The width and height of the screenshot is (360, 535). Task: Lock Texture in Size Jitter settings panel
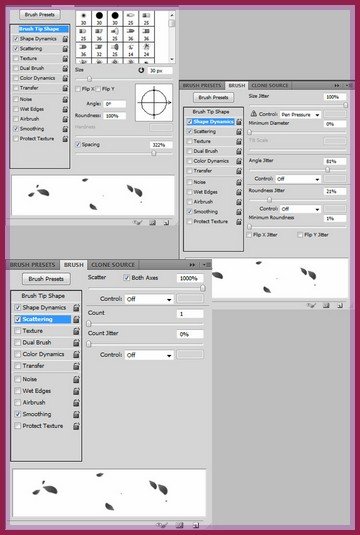click(239, 142)
